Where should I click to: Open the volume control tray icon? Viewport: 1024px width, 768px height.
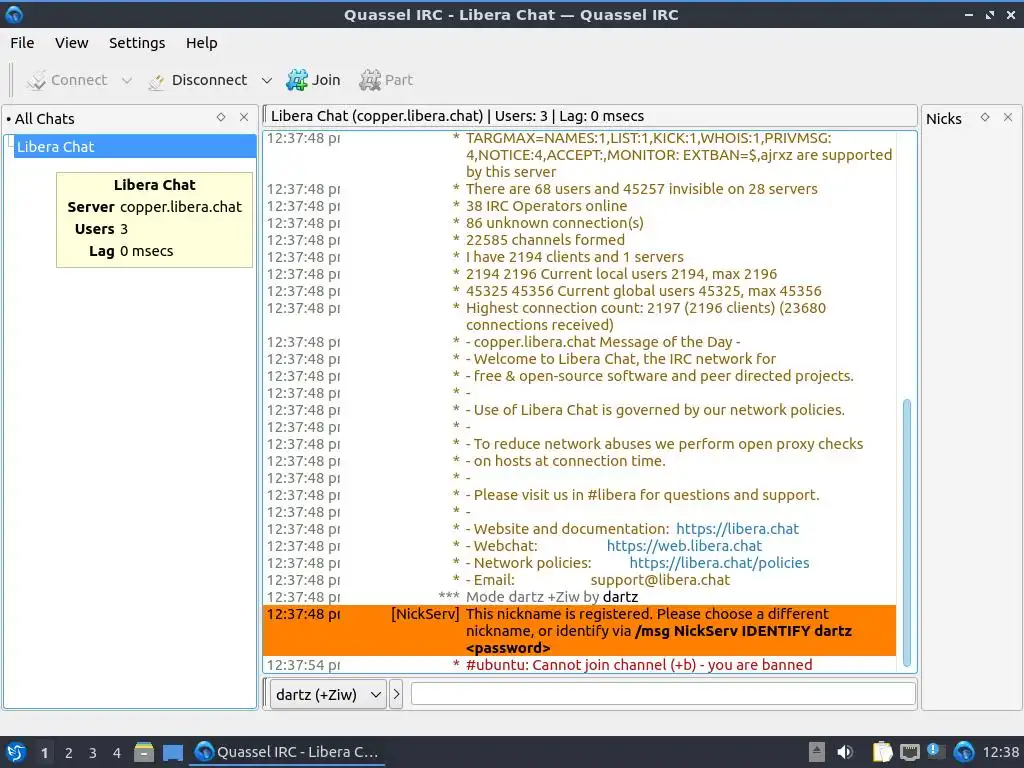[845, 752]
